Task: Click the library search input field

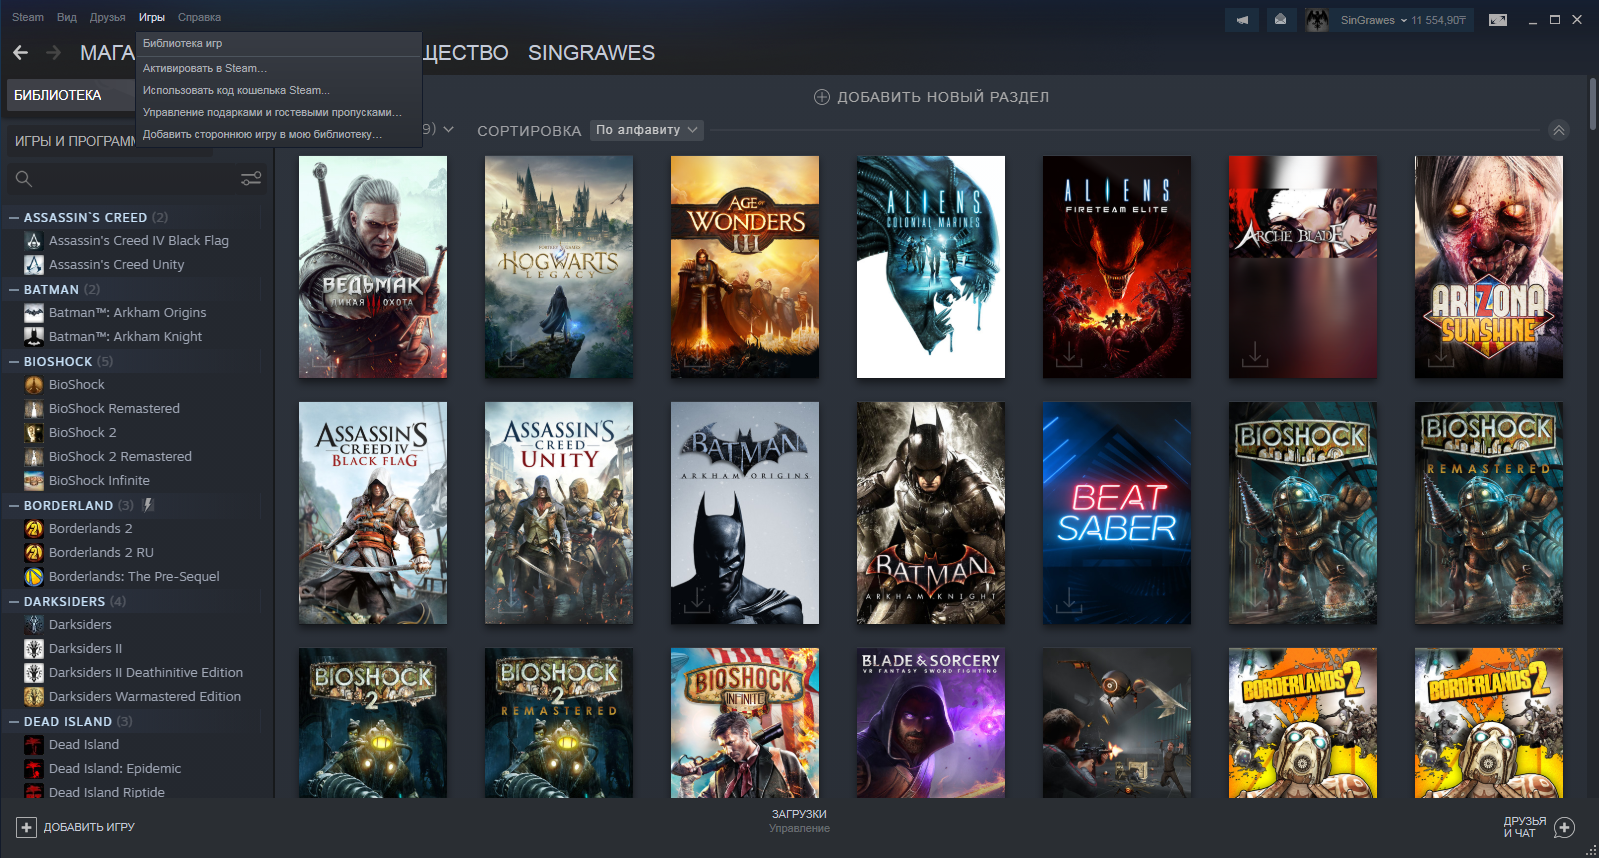Action: coord(135,179)
